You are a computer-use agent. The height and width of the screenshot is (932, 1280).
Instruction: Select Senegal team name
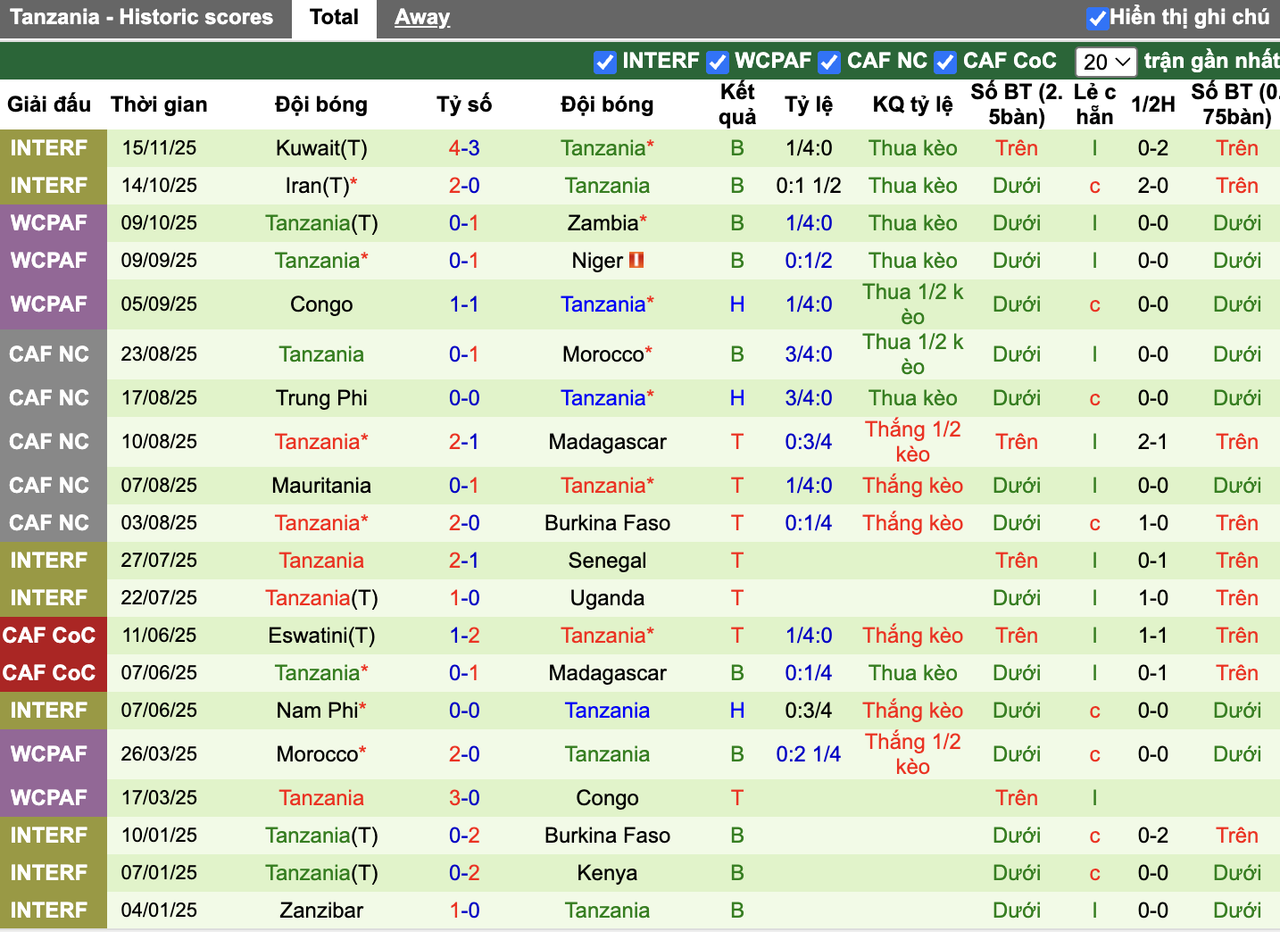[607, 560]
